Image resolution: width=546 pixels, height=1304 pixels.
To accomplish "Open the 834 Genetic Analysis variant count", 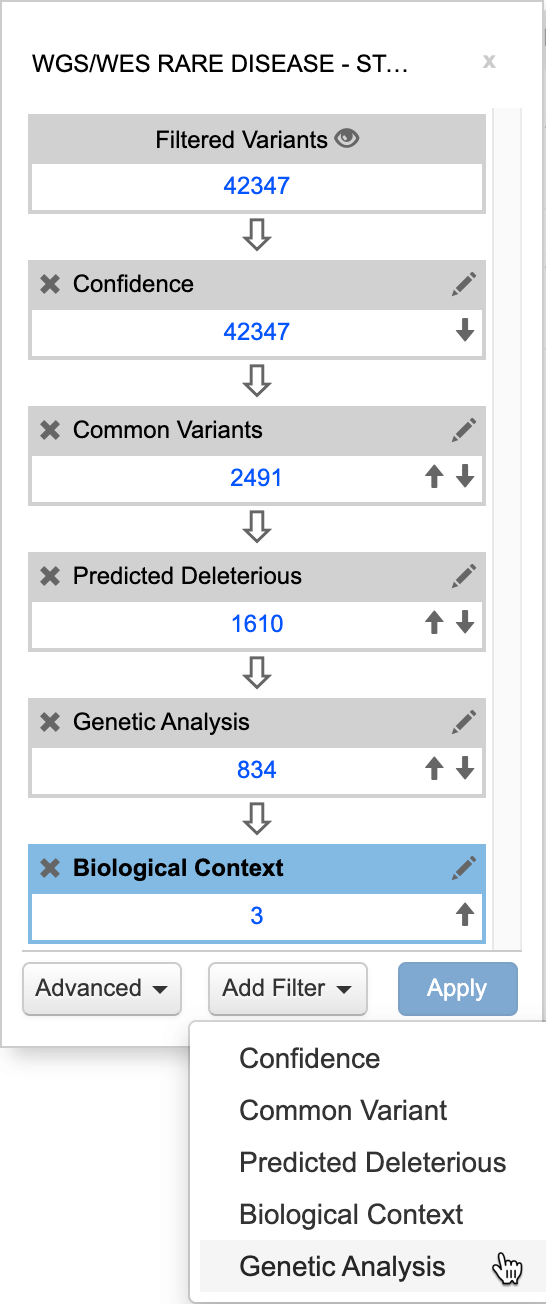I will tap(257, 770).
